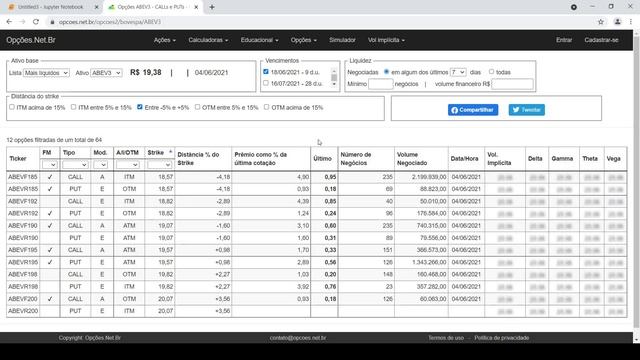The width and height of the screenshot is (640, 360).
Task: Check ITM entre 5% e 15%
Action: pos(73,107)
